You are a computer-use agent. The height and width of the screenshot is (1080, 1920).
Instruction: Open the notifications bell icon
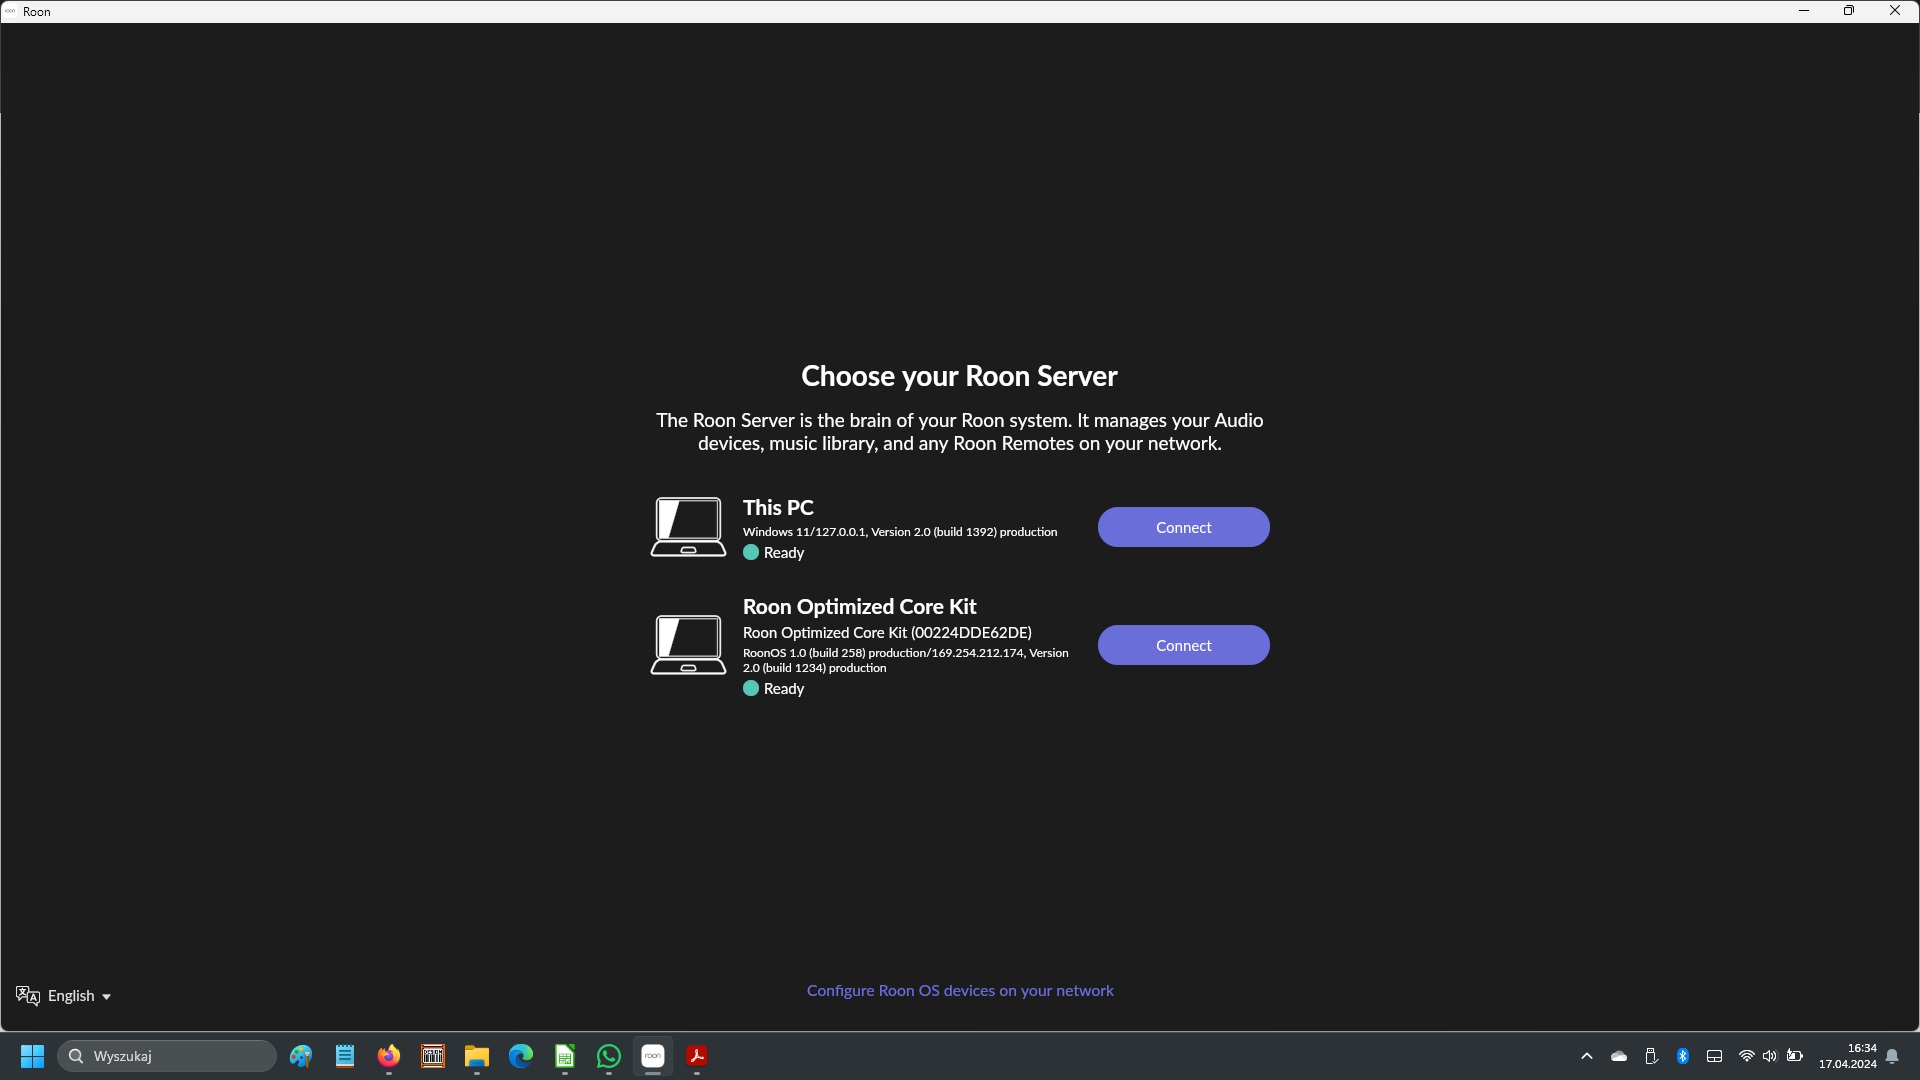pos(1892,1056)
